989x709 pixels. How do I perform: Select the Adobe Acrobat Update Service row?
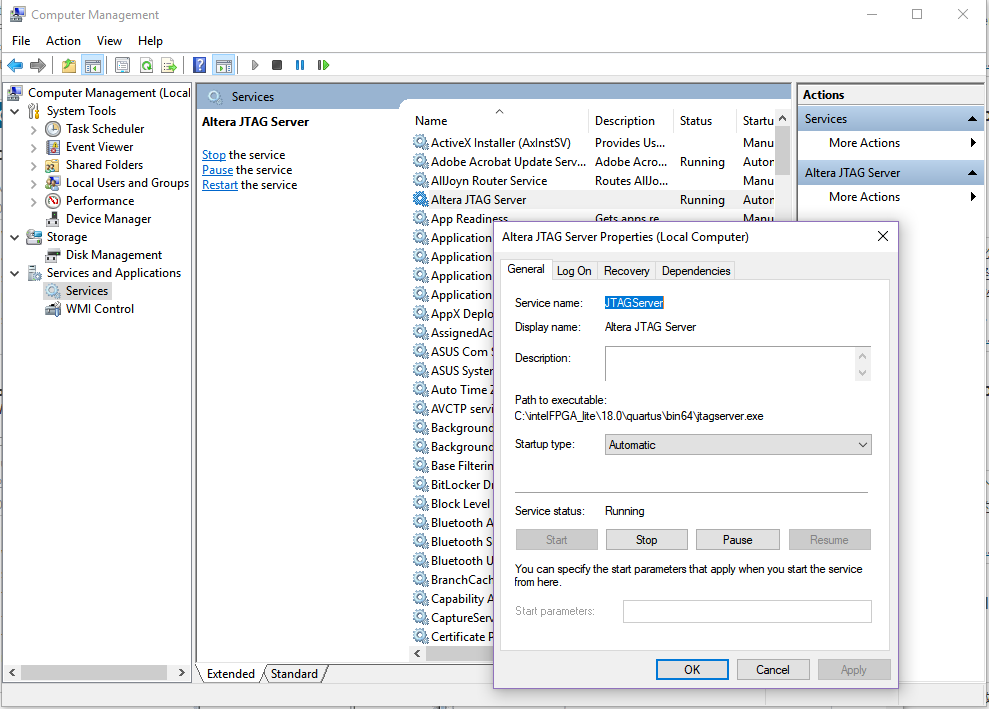(x=593, y=162)
